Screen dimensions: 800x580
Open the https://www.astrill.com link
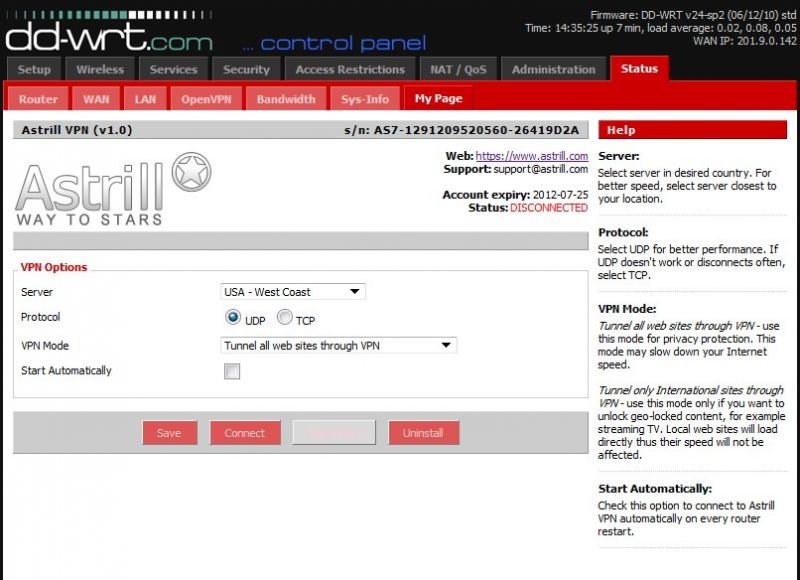click(531, 156)
